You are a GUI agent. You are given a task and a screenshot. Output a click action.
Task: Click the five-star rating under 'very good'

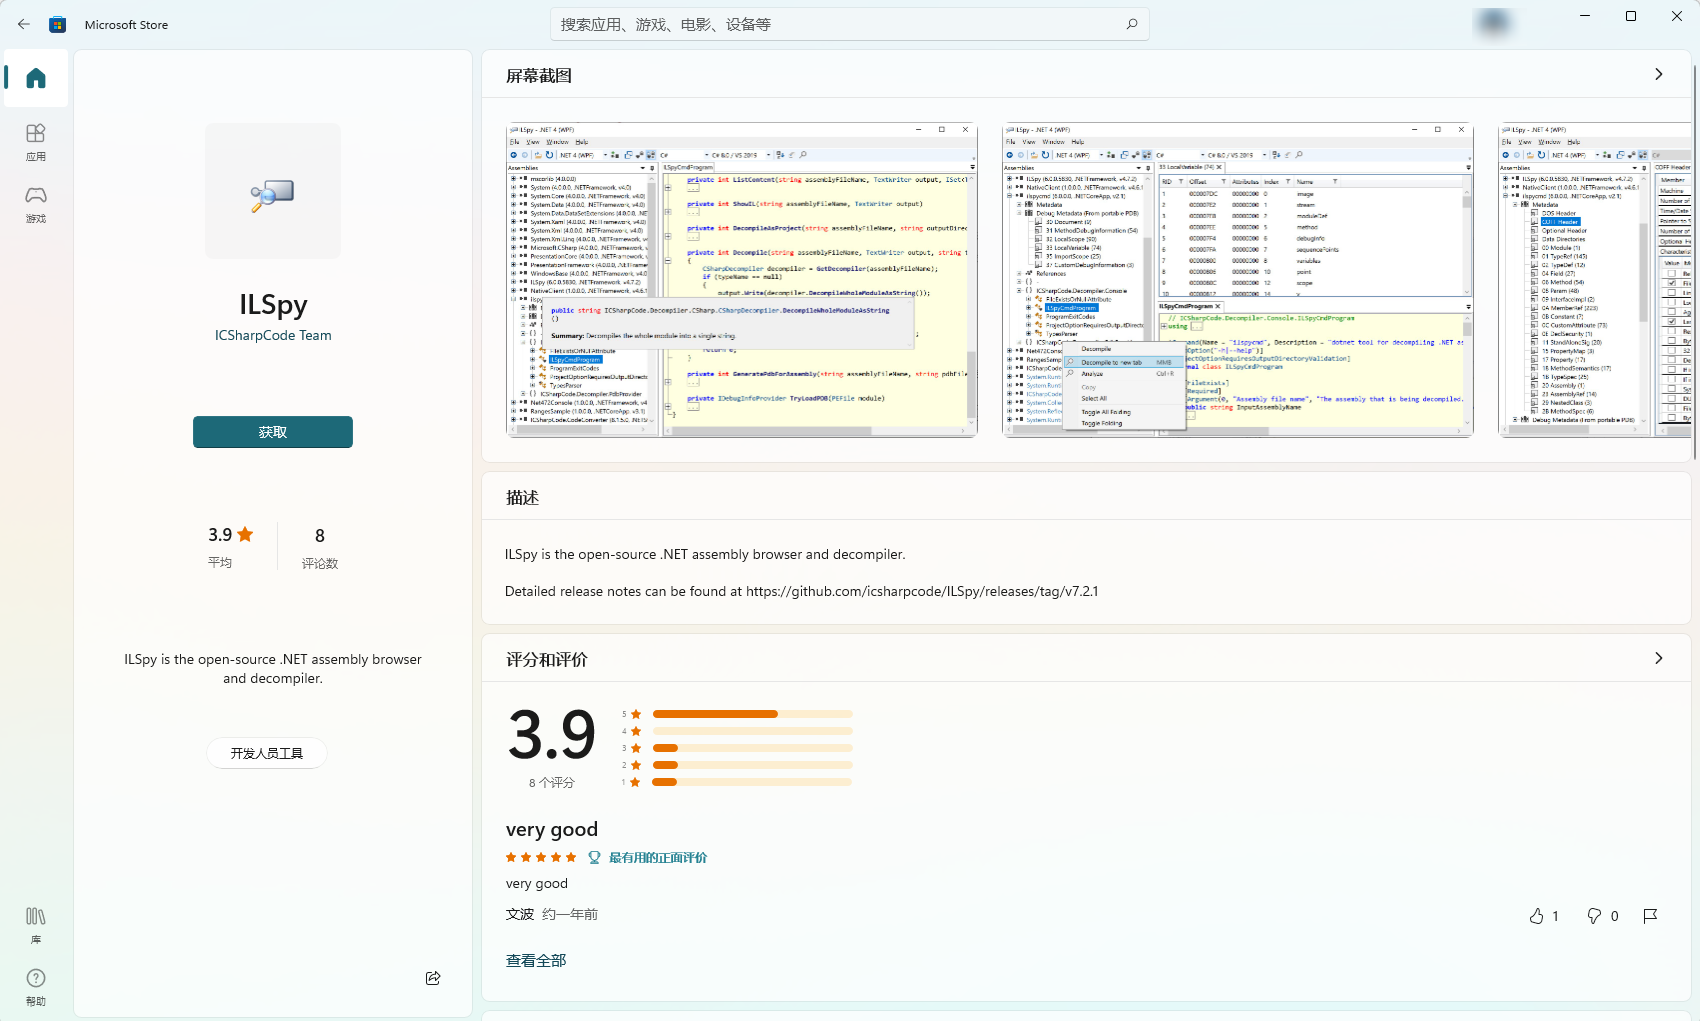pyautogui.click(x=541, y=857)
